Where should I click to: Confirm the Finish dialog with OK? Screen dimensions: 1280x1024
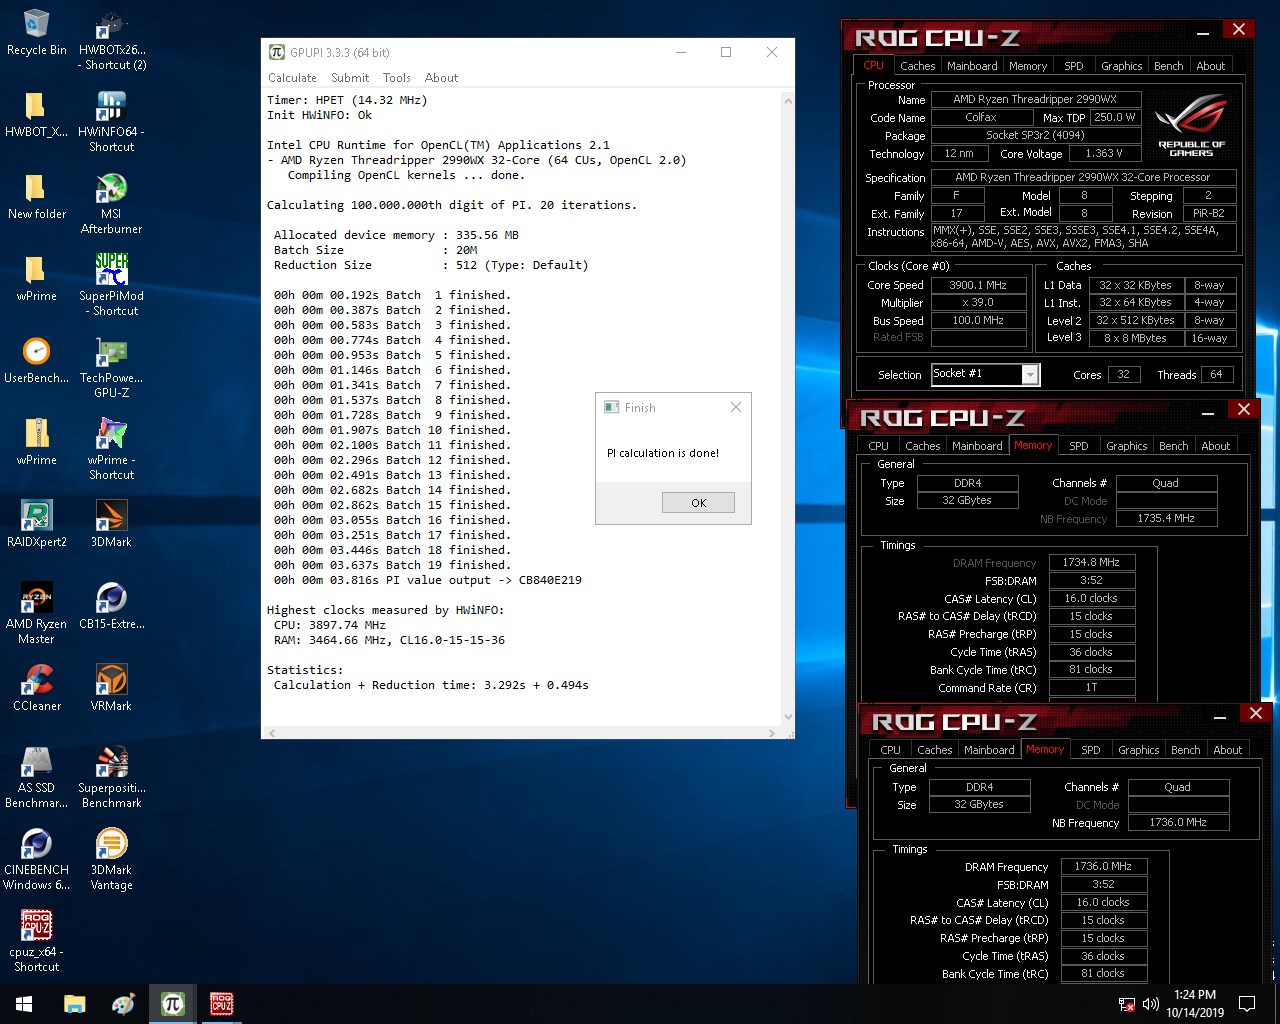pos(698,503)
